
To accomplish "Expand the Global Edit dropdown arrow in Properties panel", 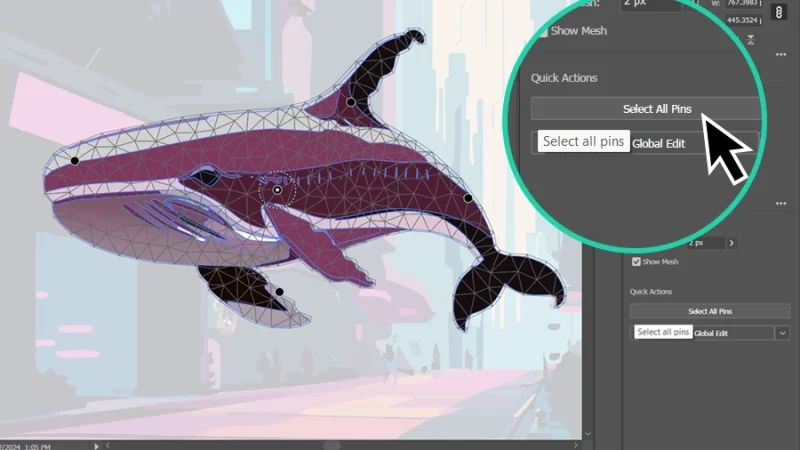I will point(781,332).
